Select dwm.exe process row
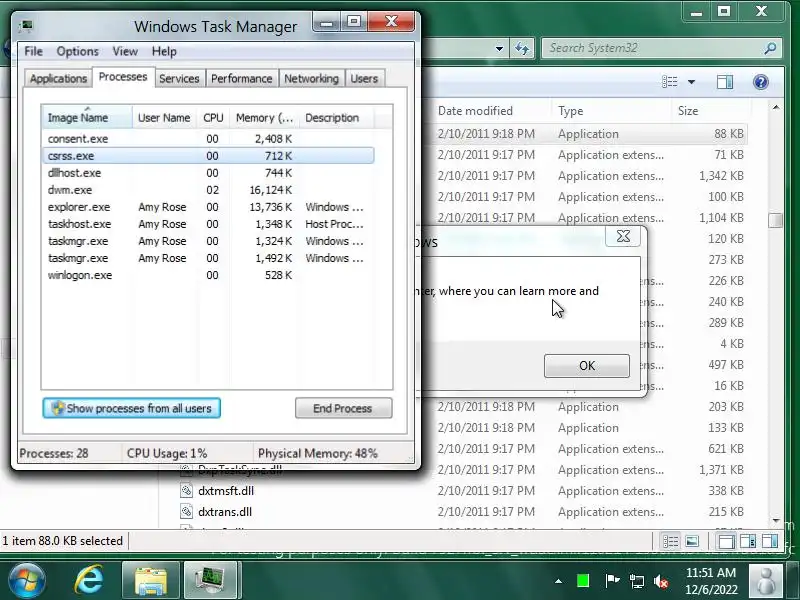Screen dimensions: 800x600 [209, 190]
